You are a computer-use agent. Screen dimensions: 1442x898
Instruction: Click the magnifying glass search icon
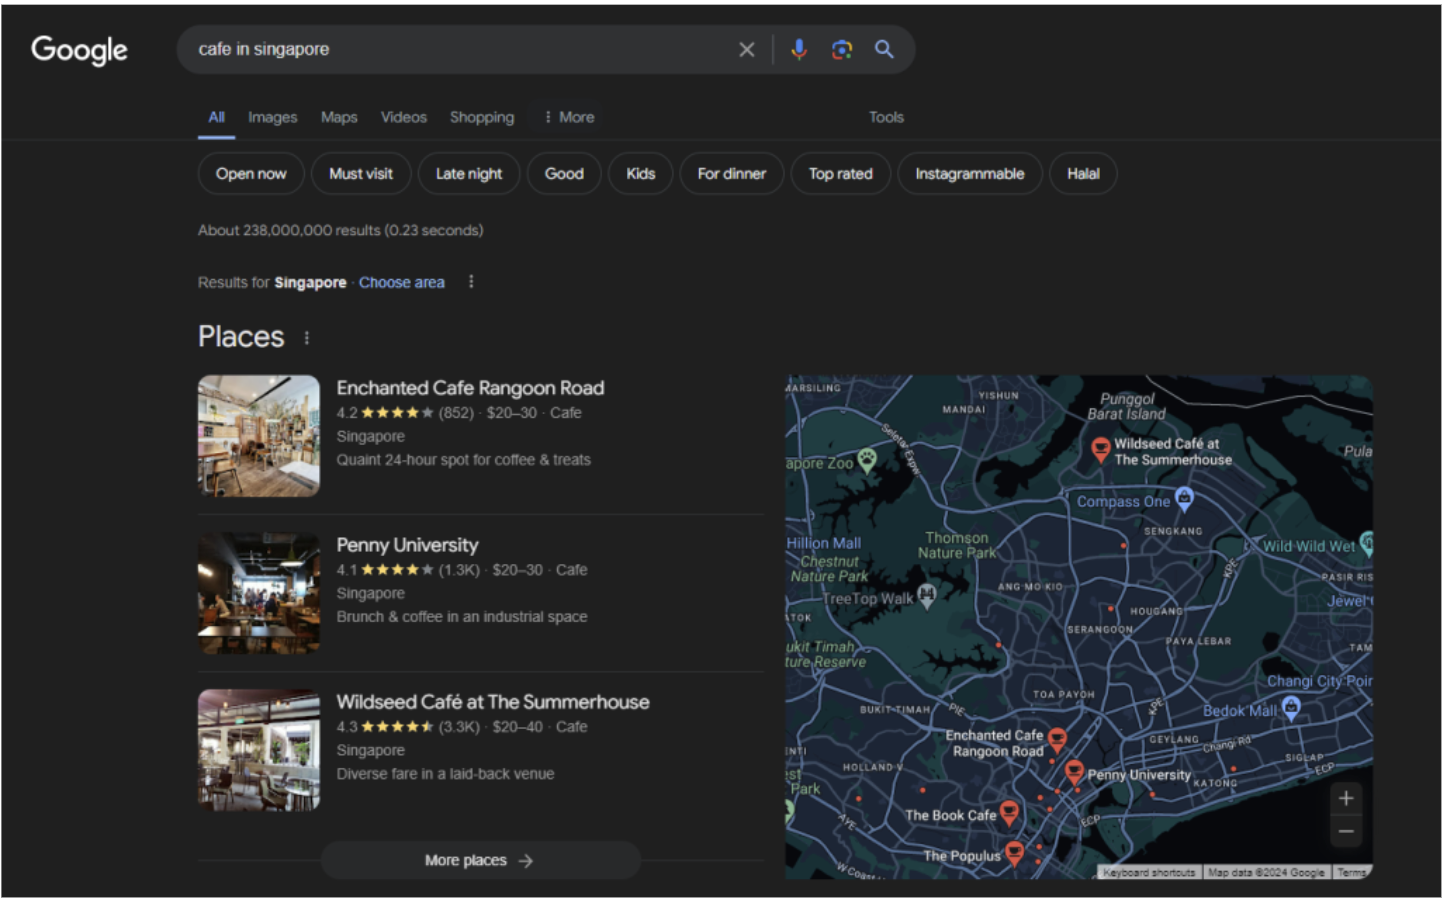coord(884,50)
